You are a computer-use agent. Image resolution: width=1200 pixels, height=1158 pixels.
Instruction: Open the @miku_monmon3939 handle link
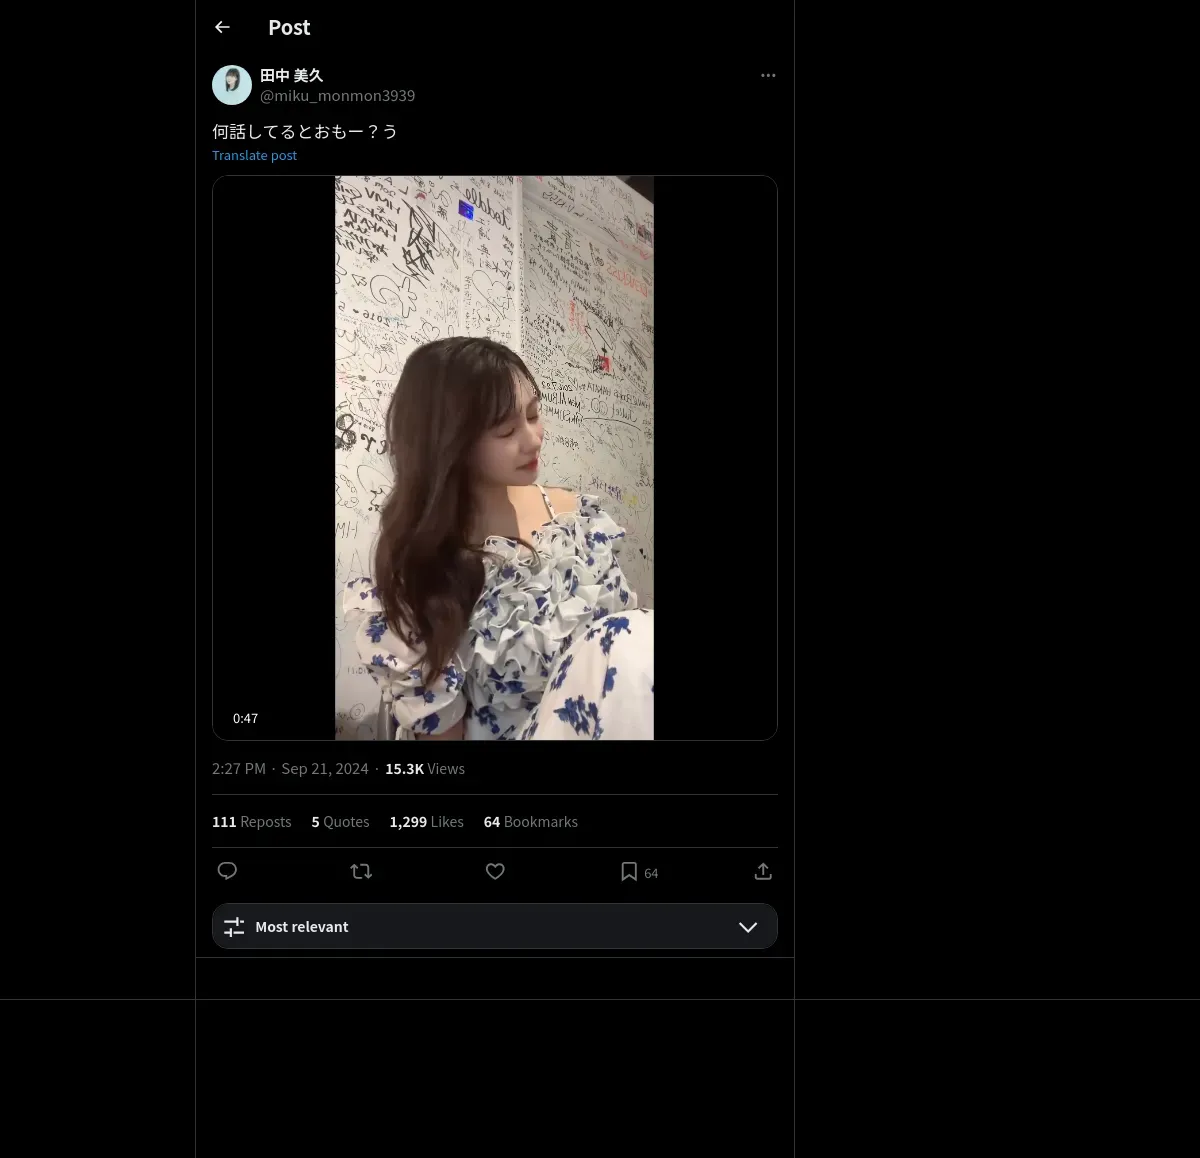[x=337, y=96]
